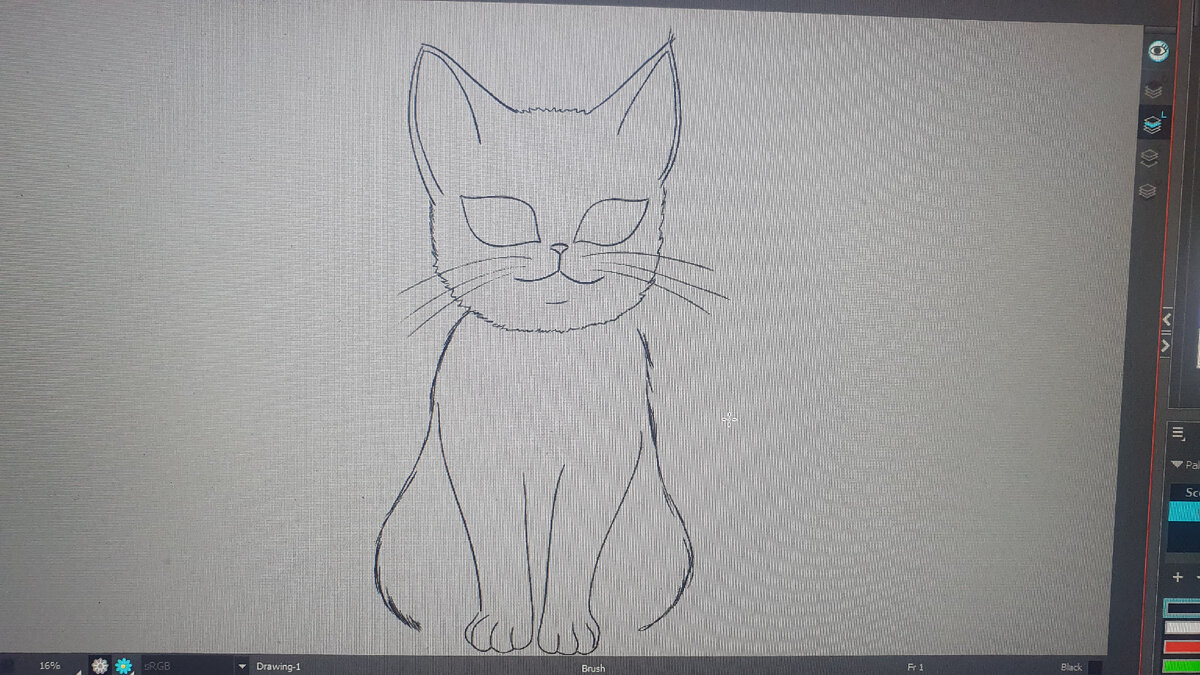
Task: Select the bottom art layer stack icon
Action: pyautogui.click(x=1147, y=190)
